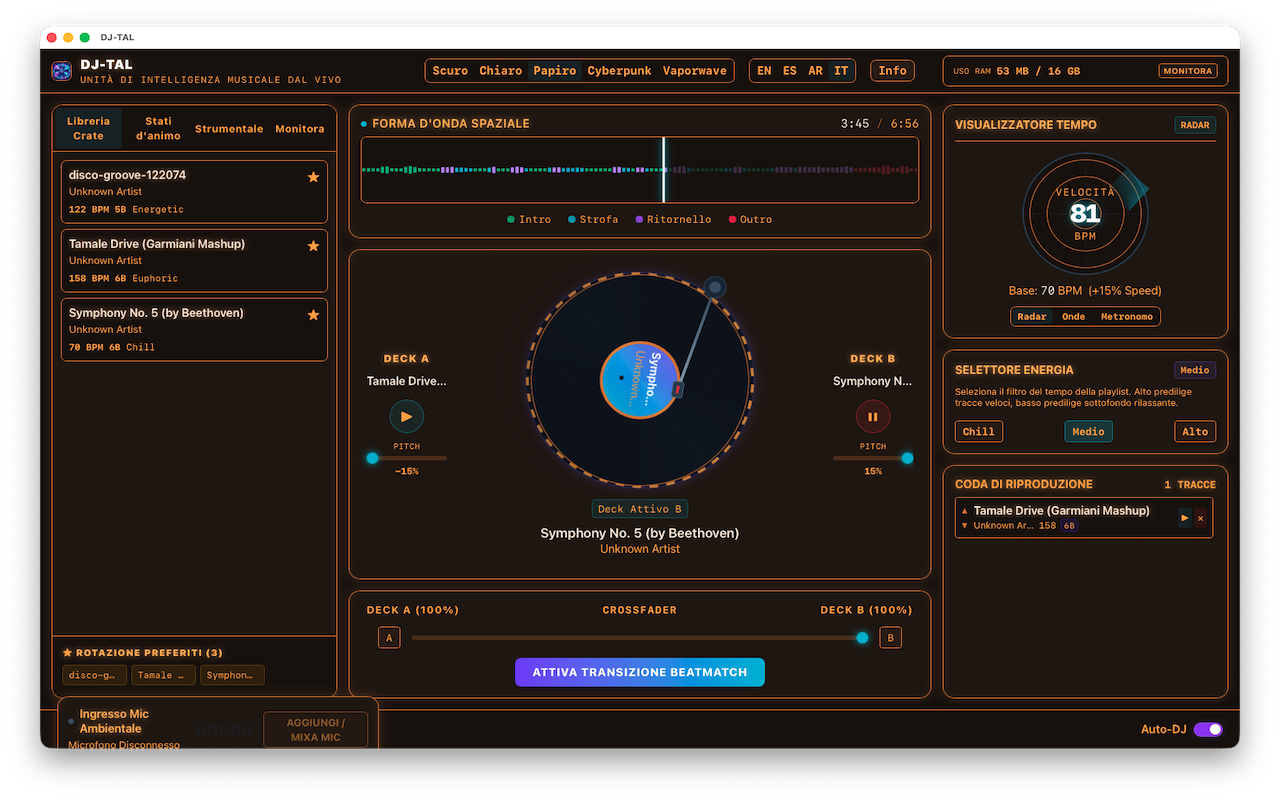Play queued Tamale Drive track
Viewport: 1280px width, 800px height.
tap(1185, 518)
